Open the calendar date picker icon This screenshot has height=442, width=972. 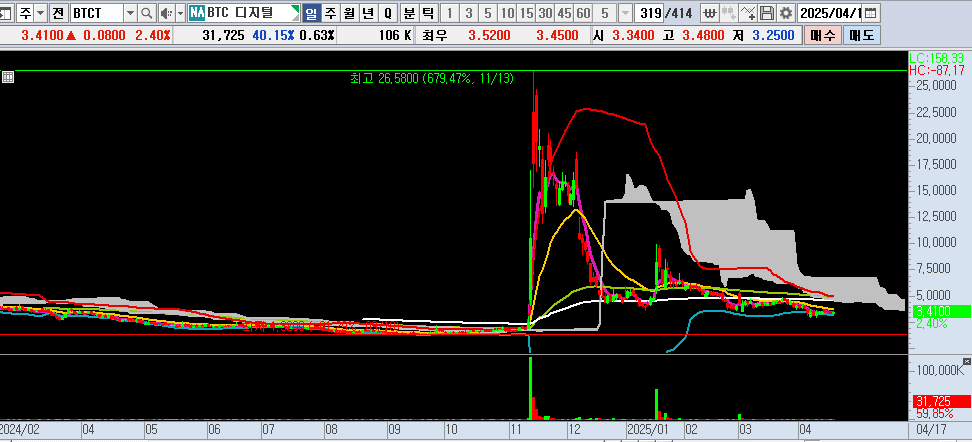click(x=870, y=12)
